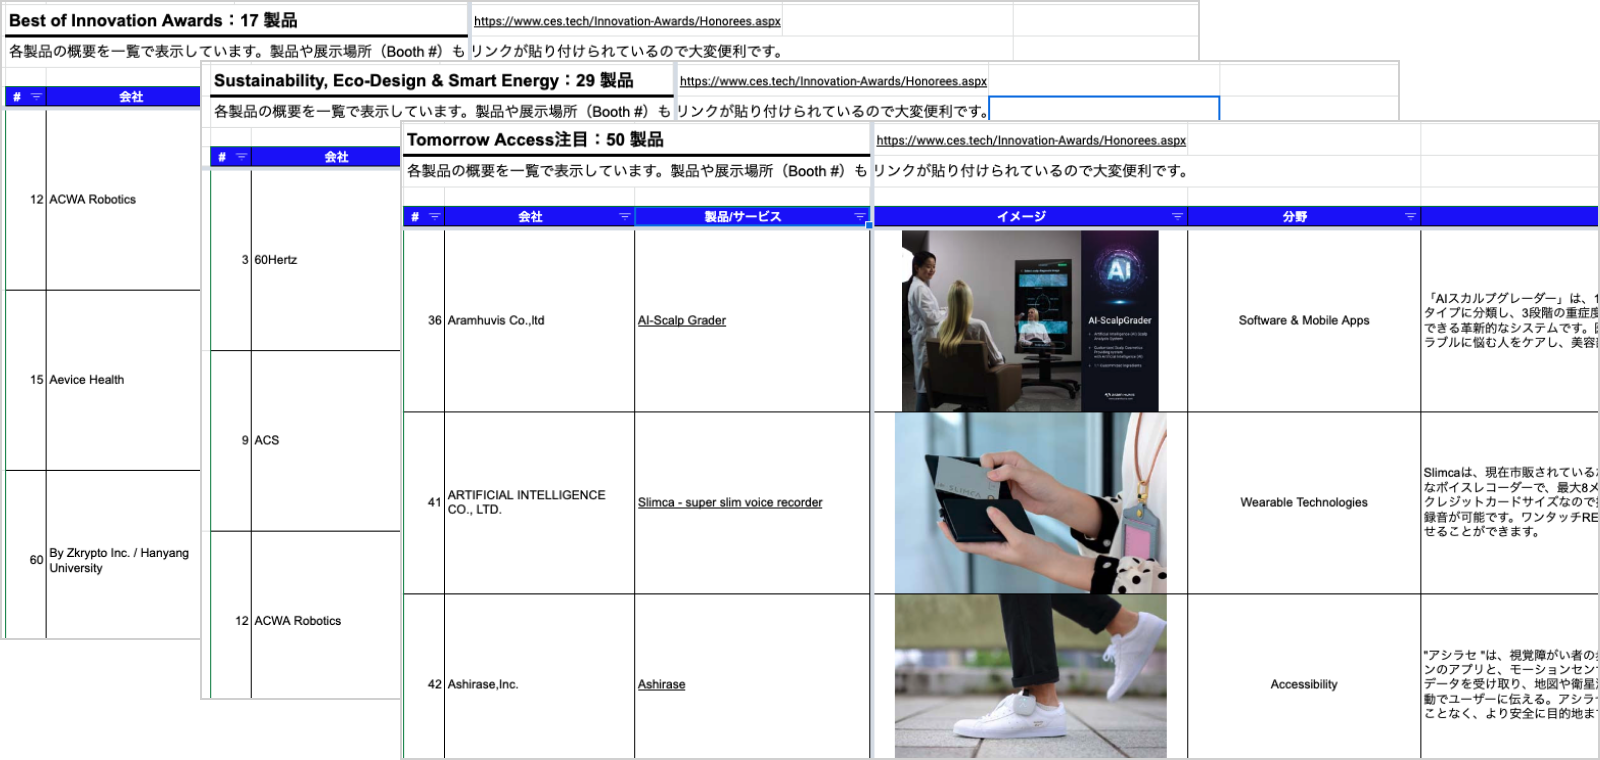
Task: Select the description line under Tomorrow Access title
Action: 798,171
